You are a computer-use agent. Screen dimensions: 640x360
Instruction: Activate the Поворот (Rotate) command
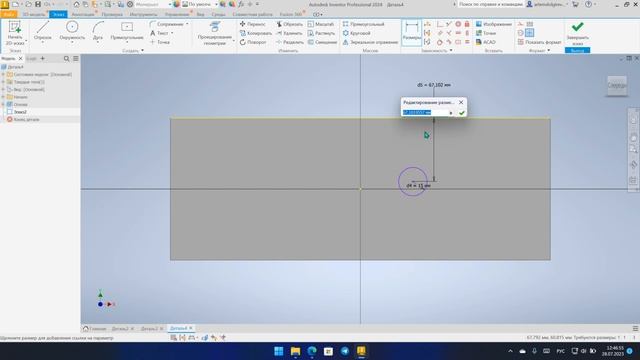tap(253, 42)
